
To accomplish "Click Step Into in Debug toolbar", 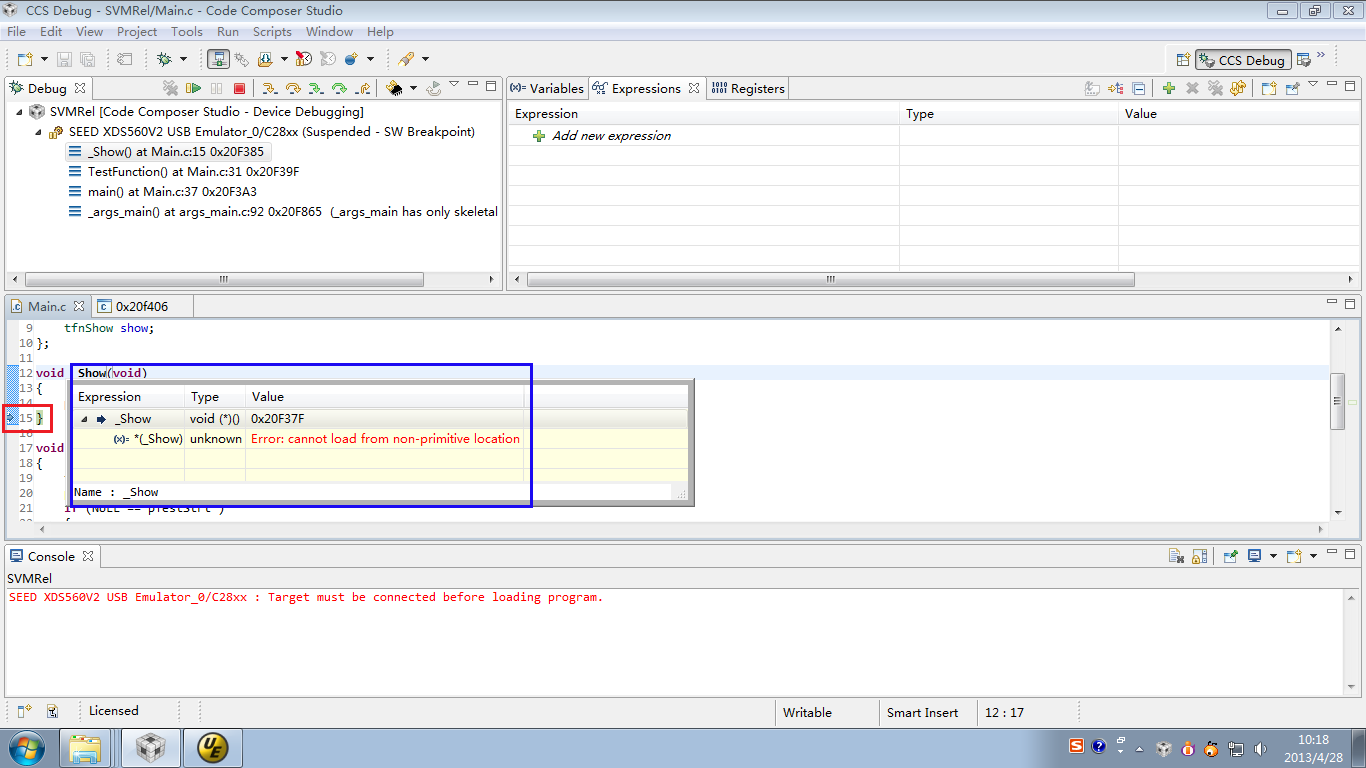I will [x=270, y=88].
